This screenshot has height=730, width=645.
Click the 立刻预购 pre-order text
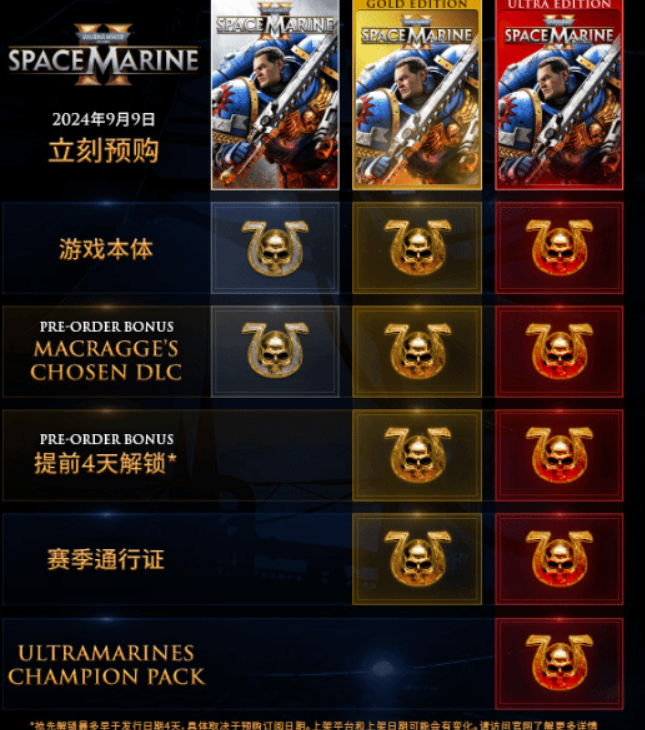103,150
